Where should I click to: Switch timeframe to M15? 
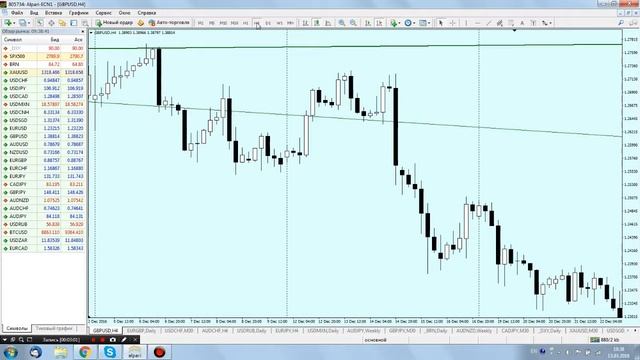click(x=223, y=23)
